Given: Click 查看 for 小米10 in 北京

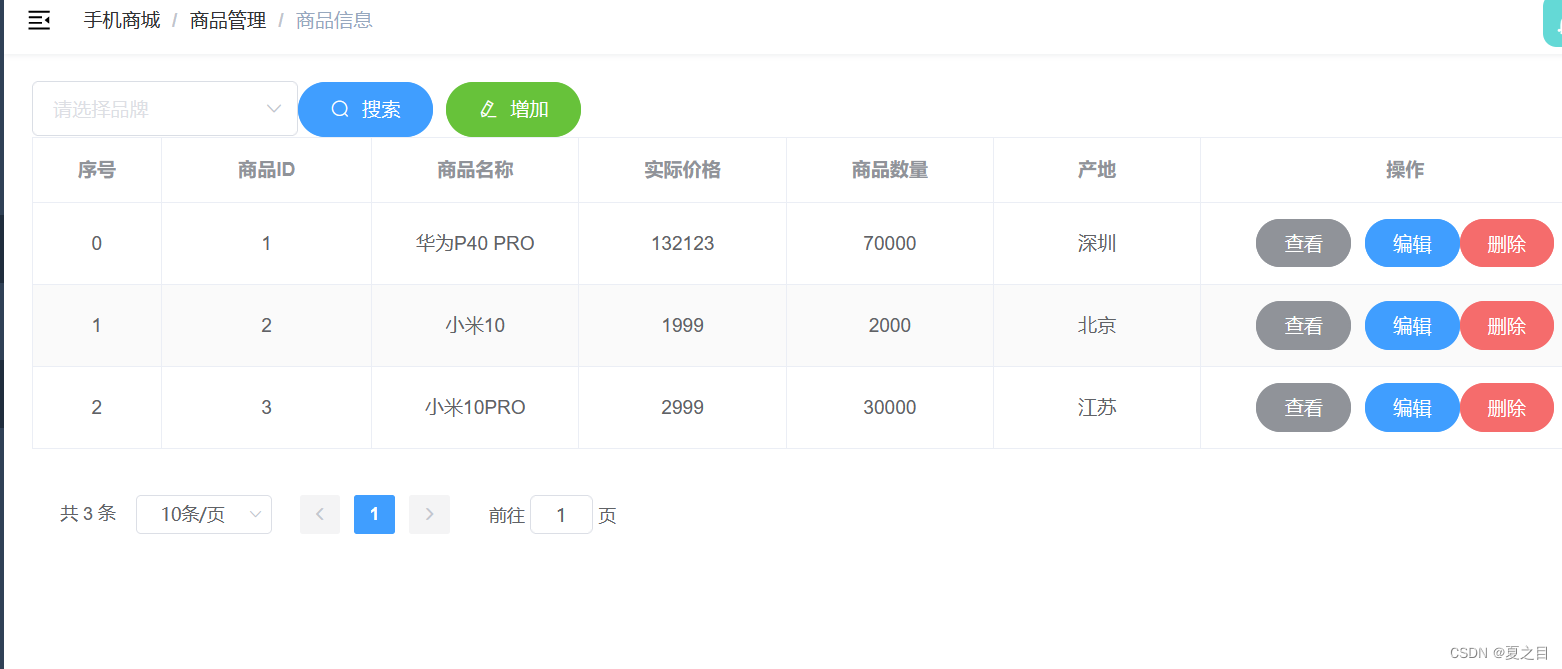Looking at the screenshot, I should click(1303, 325).
